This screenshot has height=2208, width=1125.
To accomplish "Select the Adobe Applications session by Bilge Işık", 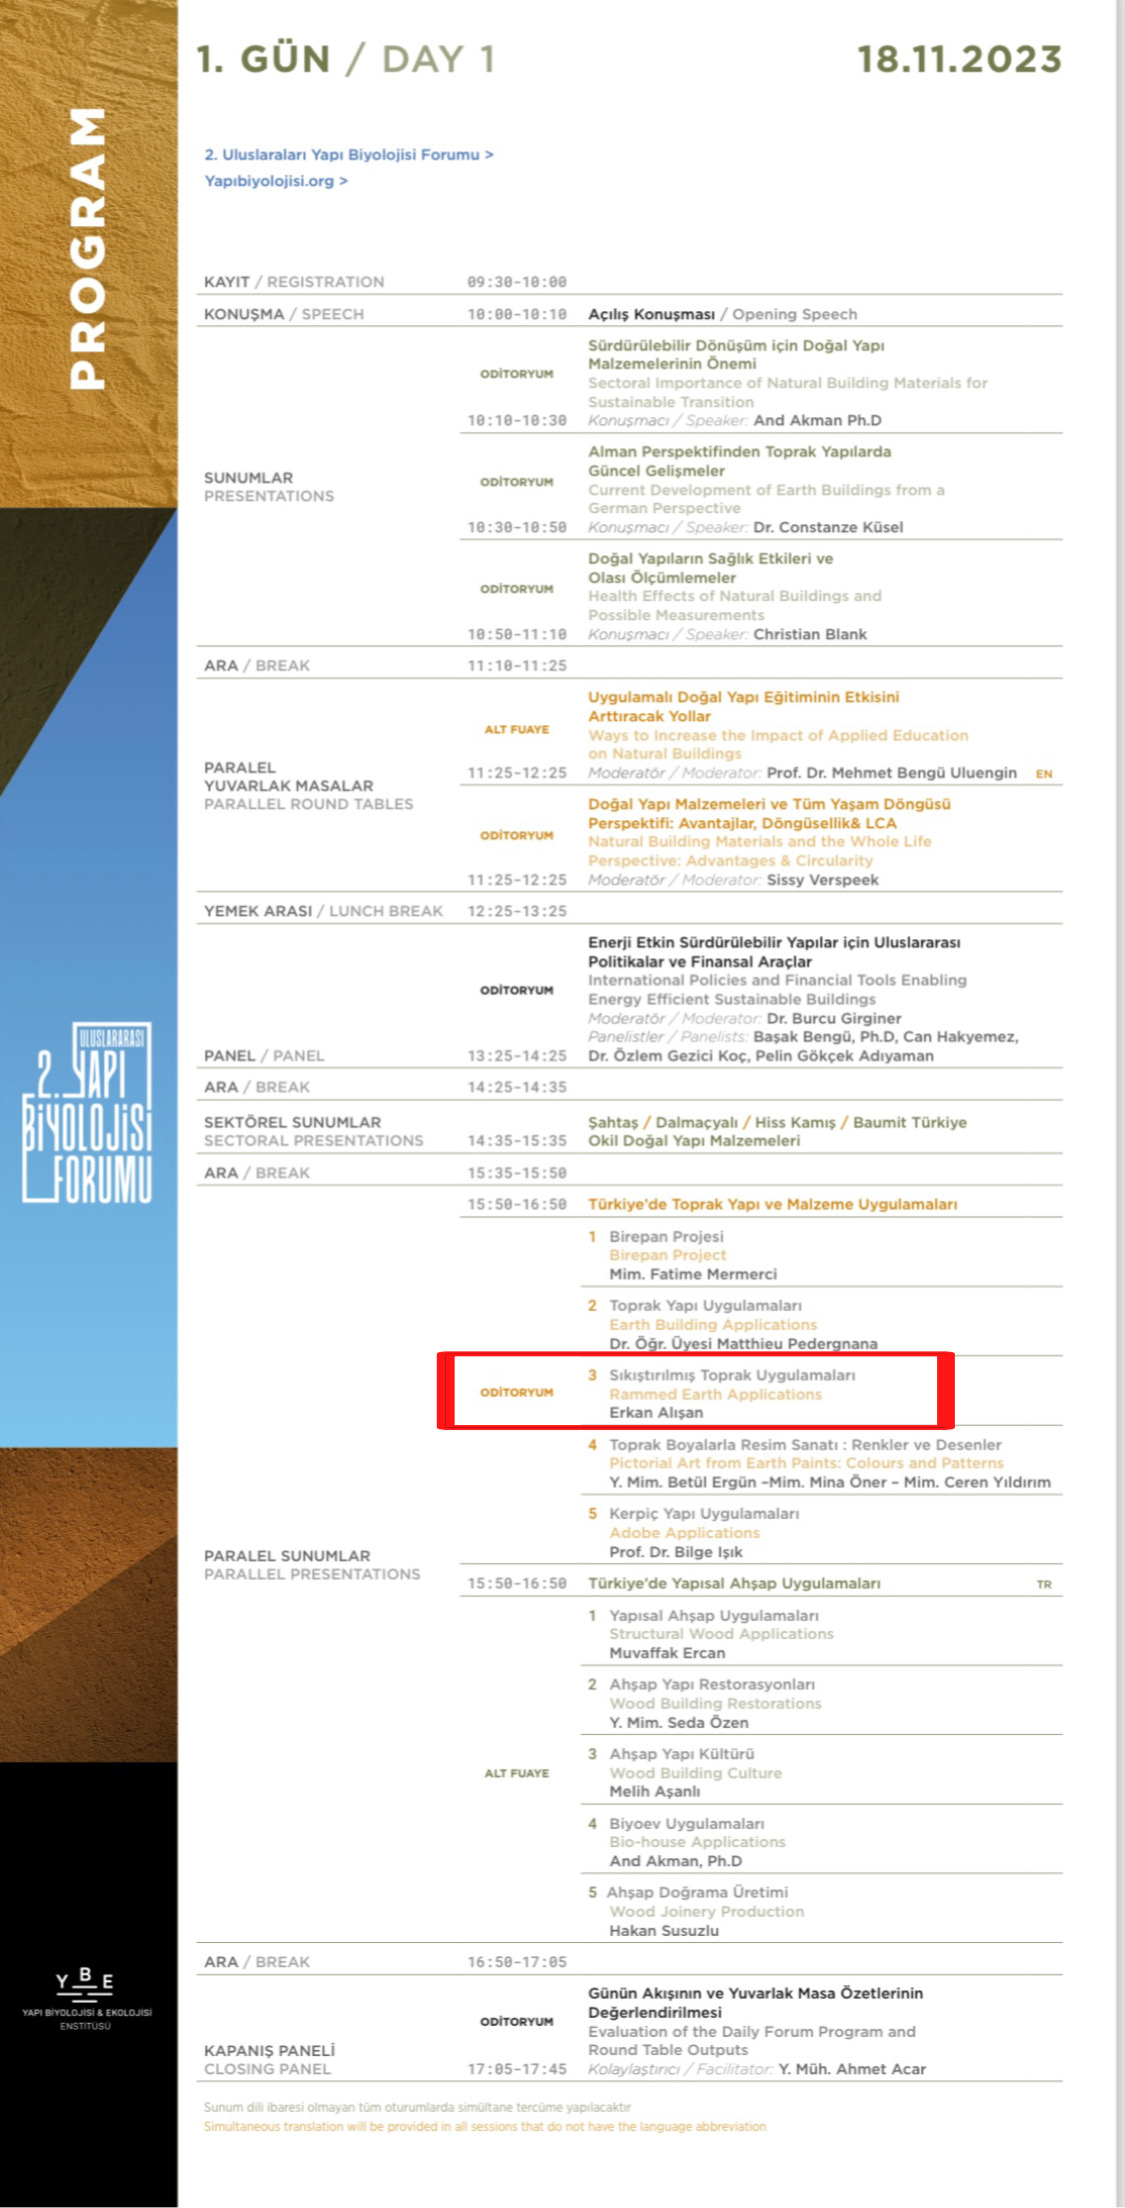I will click(684, 1533).
